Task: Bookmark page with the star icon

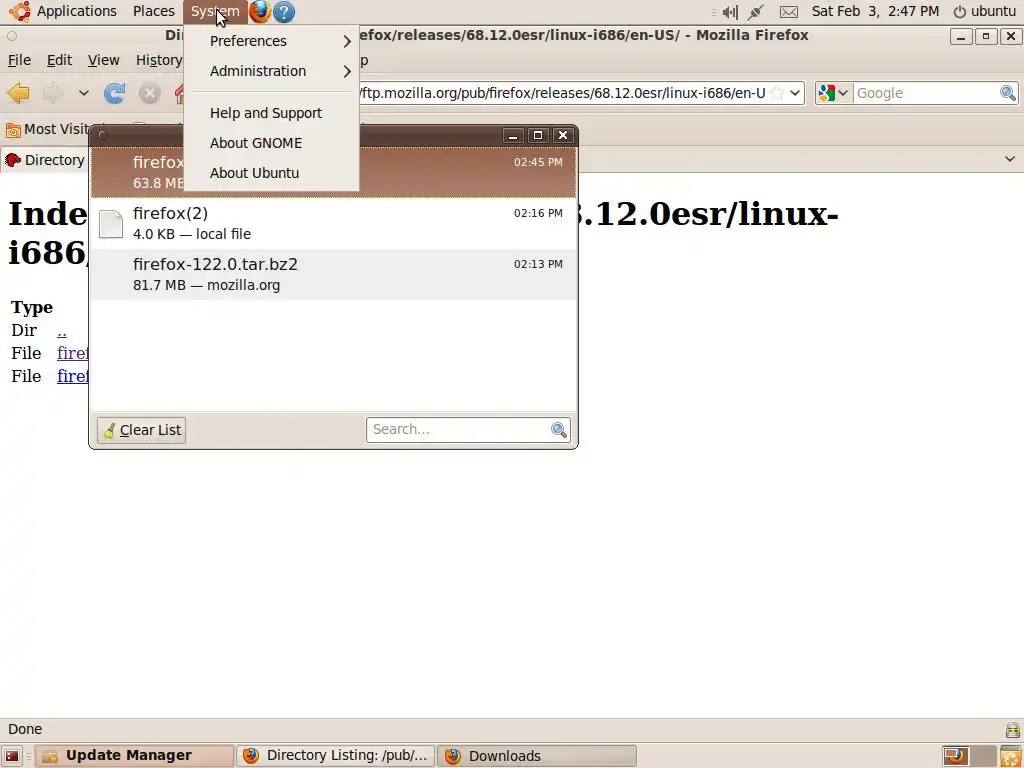Action: pyautogui.click(x=777, y=93)
